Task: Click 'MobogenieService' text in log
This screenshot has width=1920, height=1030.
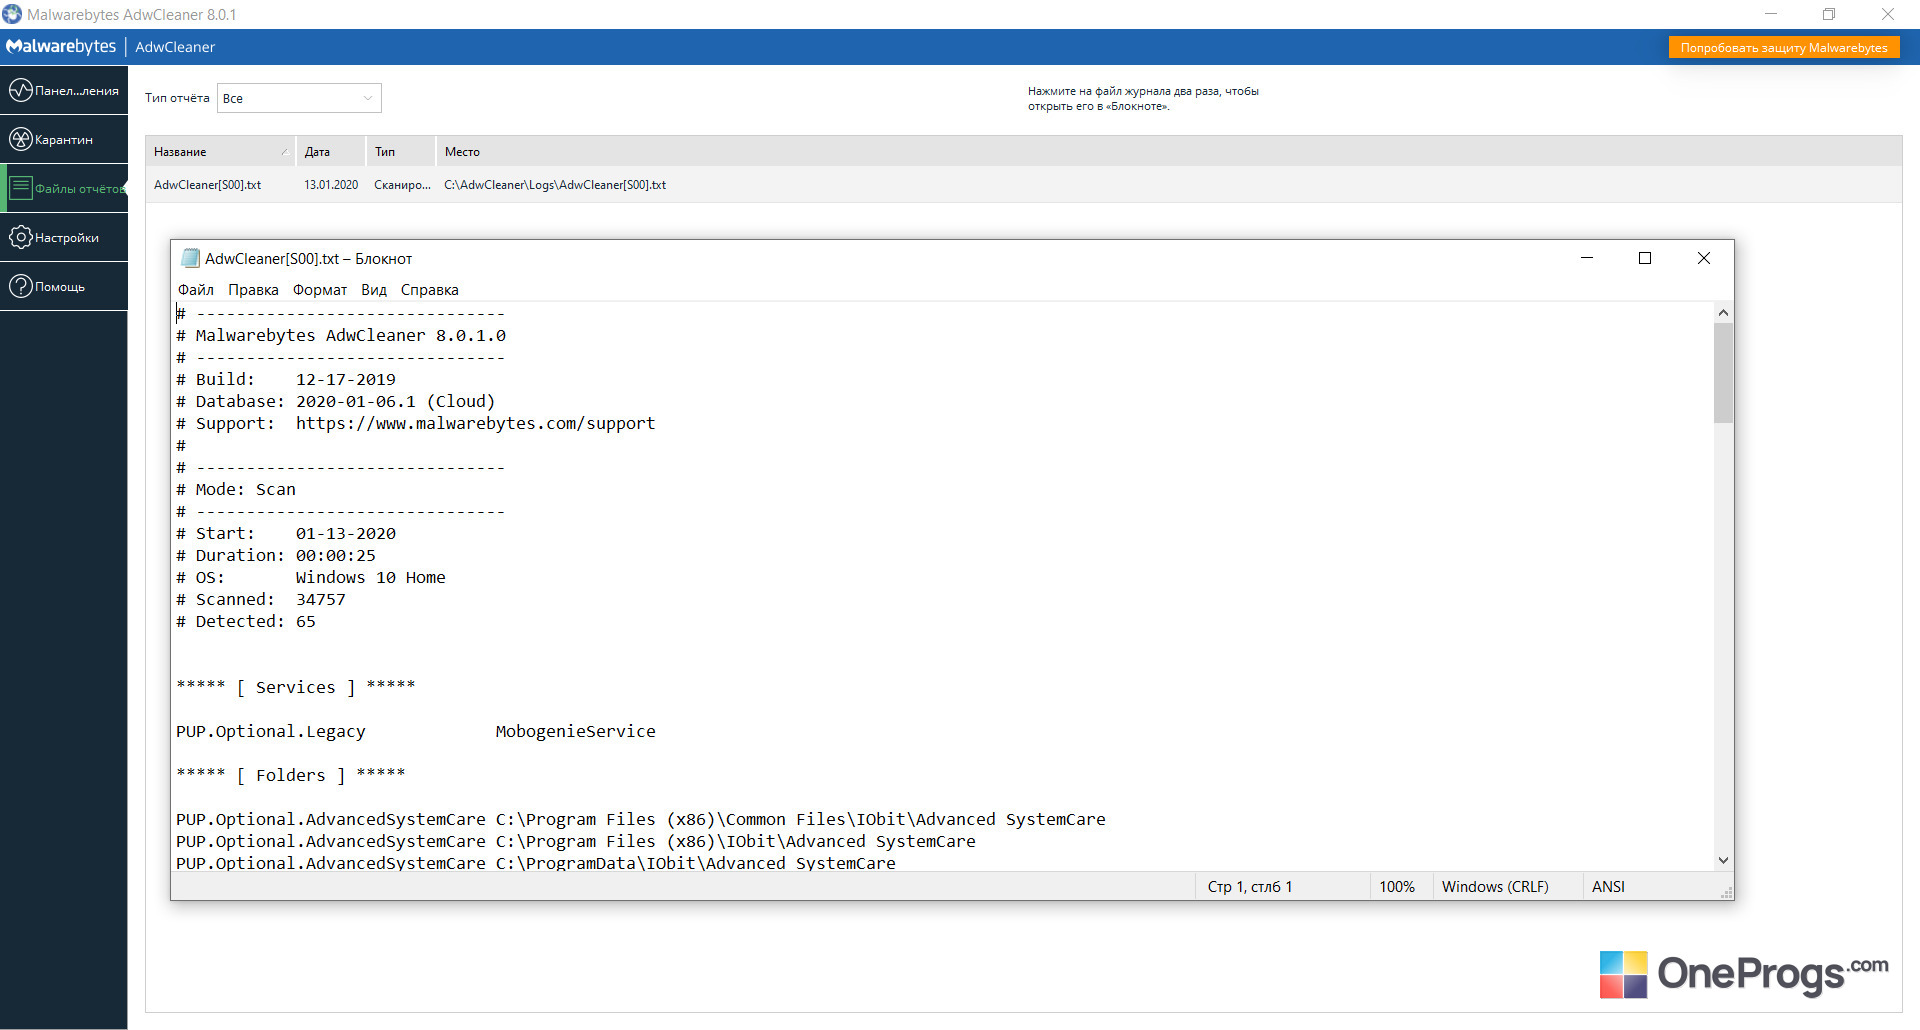Action: [x=576, y=732]
